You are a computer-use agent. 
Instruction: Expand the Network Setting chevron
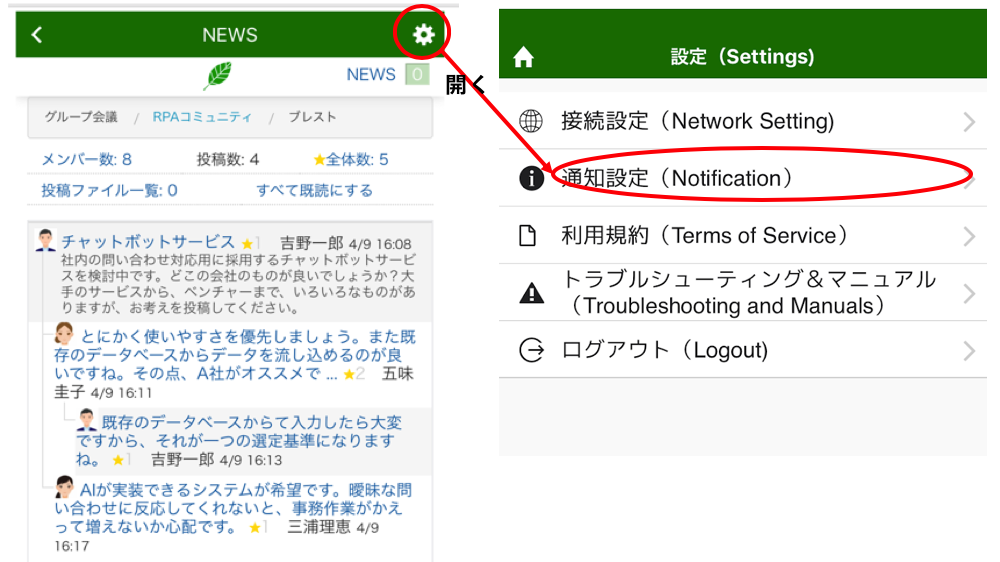[x=968, y=122]
